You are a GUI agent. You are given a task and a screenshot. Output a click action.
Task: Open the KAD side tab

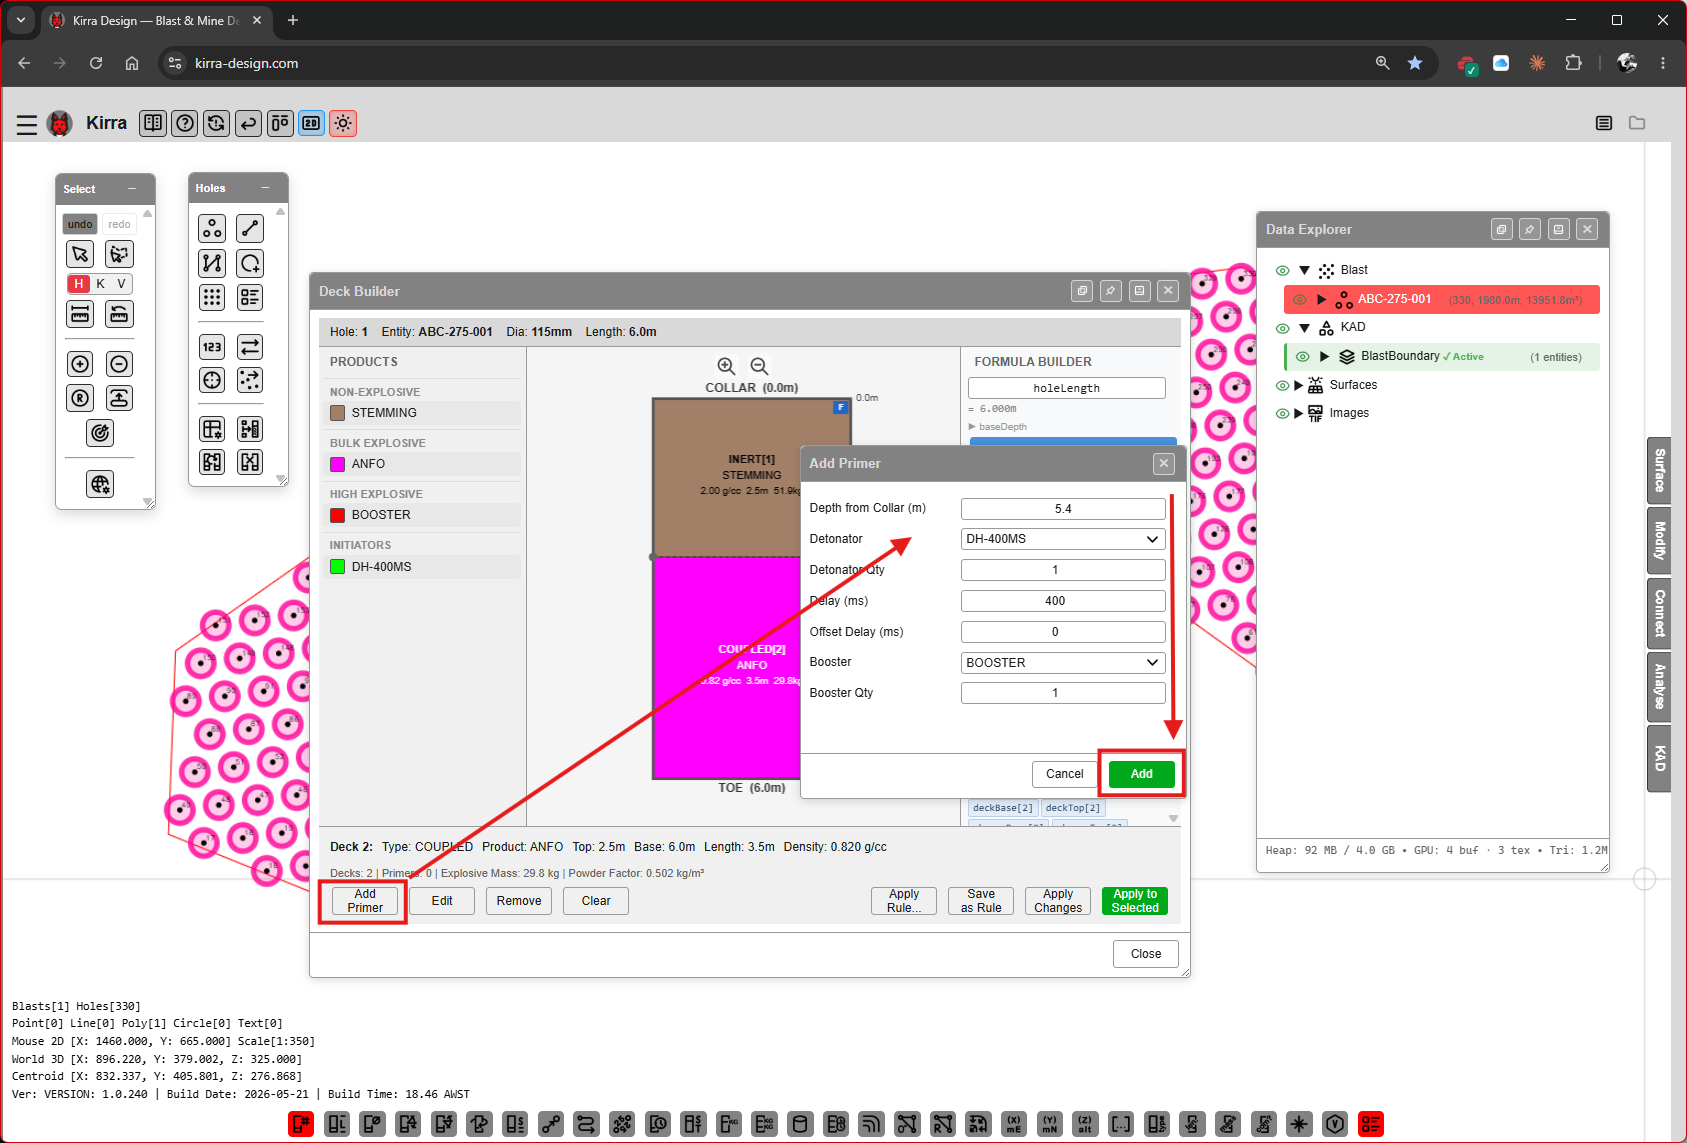coord(1659,759)
